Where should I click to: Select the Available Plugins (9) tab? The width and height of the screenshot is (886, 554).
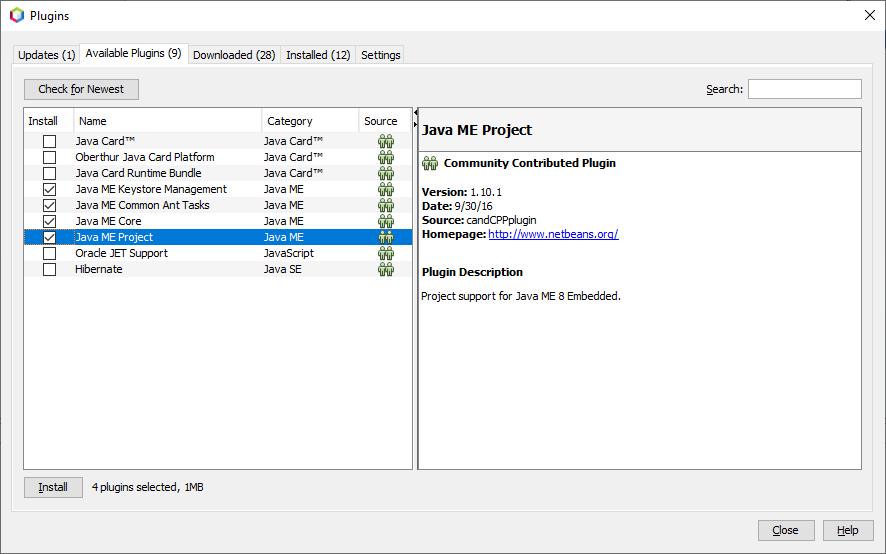pyautogui.click(x=133, y=53)
